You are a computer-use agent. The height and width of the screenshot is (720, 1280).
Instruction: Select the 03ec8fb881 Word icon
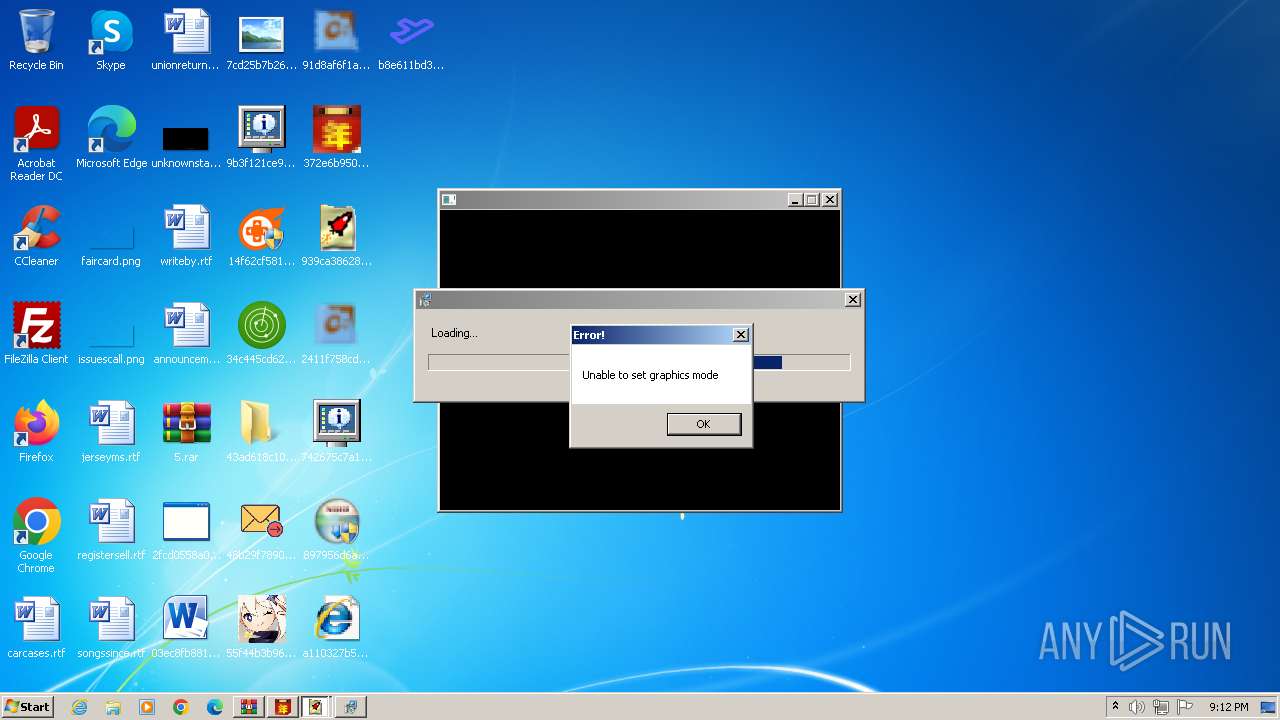pyautogui.click(x=186, y=629)
